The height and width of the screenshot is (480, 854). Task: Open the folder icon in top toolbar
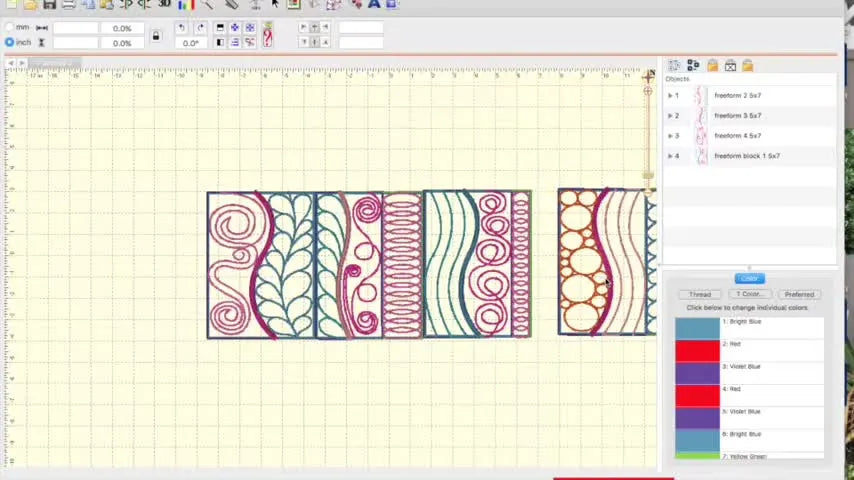coord(30,4)
